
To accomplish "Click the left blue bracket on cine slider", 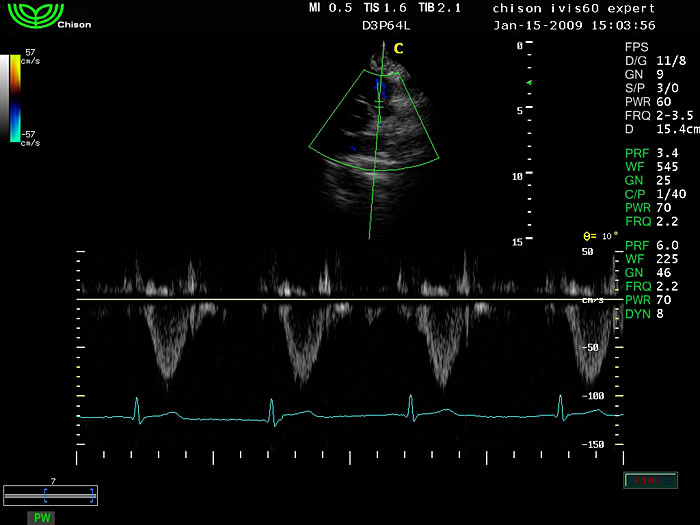I will click(x=45, y=494).
